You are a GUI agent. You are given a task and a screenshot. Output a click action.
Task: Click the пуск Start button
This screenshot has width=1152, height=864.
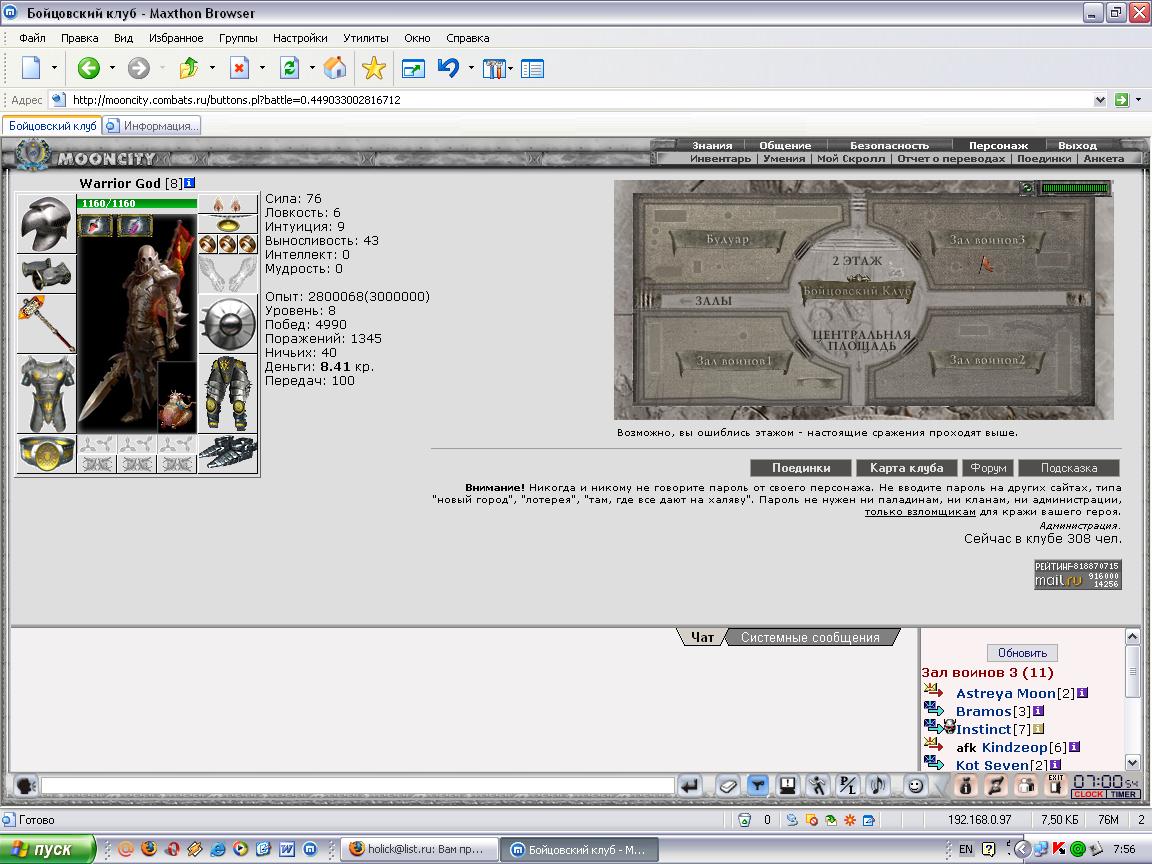point(47,849)
